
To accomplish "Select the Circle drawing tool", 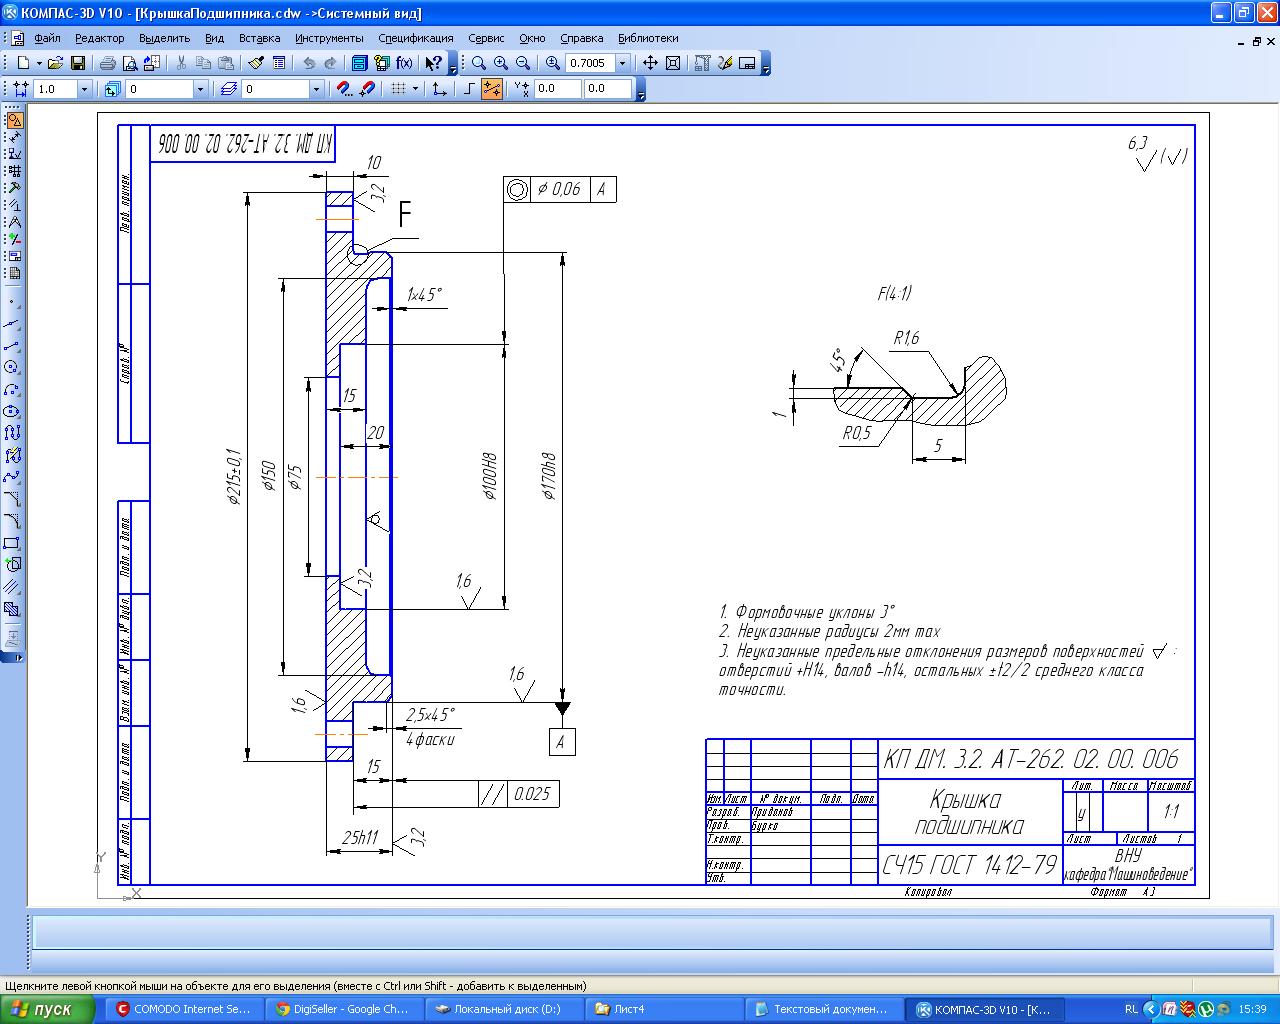I will pos(12,367).
